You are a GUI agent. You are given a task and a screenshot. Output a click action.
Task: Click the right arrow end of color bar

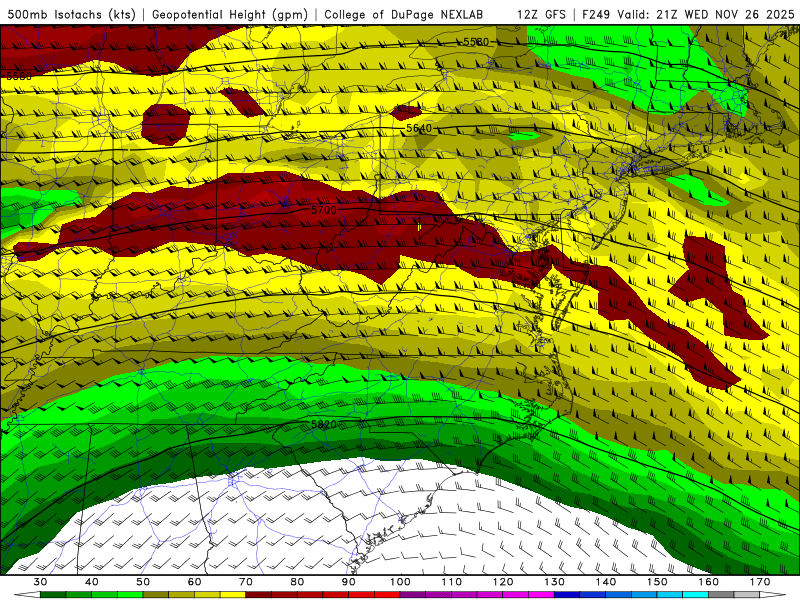point(773,594)
